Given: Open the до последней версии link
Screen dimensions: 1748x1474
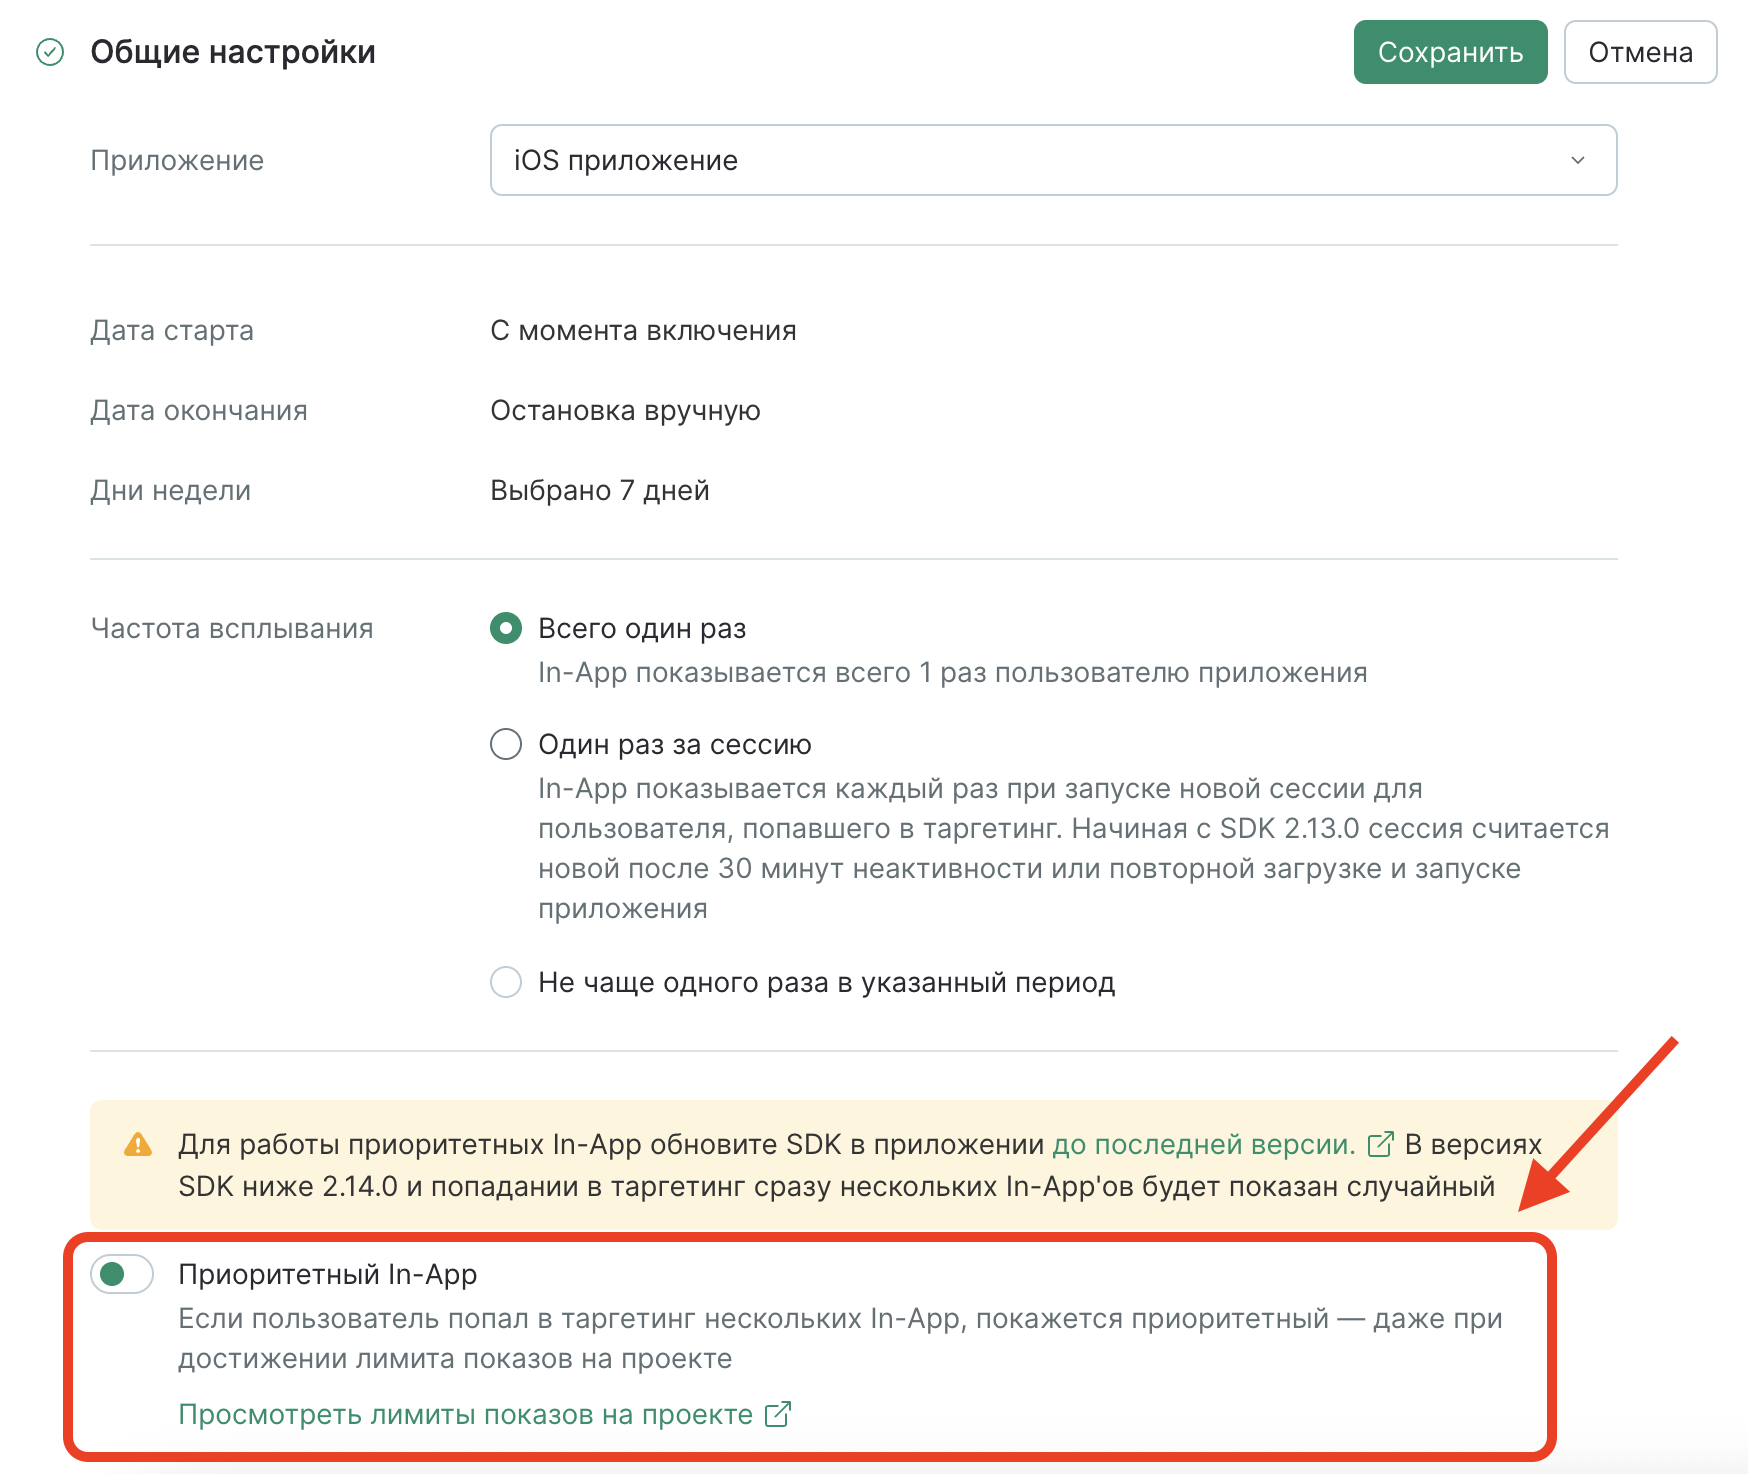Looking at the screenshot, I should pos(1204,1144).
